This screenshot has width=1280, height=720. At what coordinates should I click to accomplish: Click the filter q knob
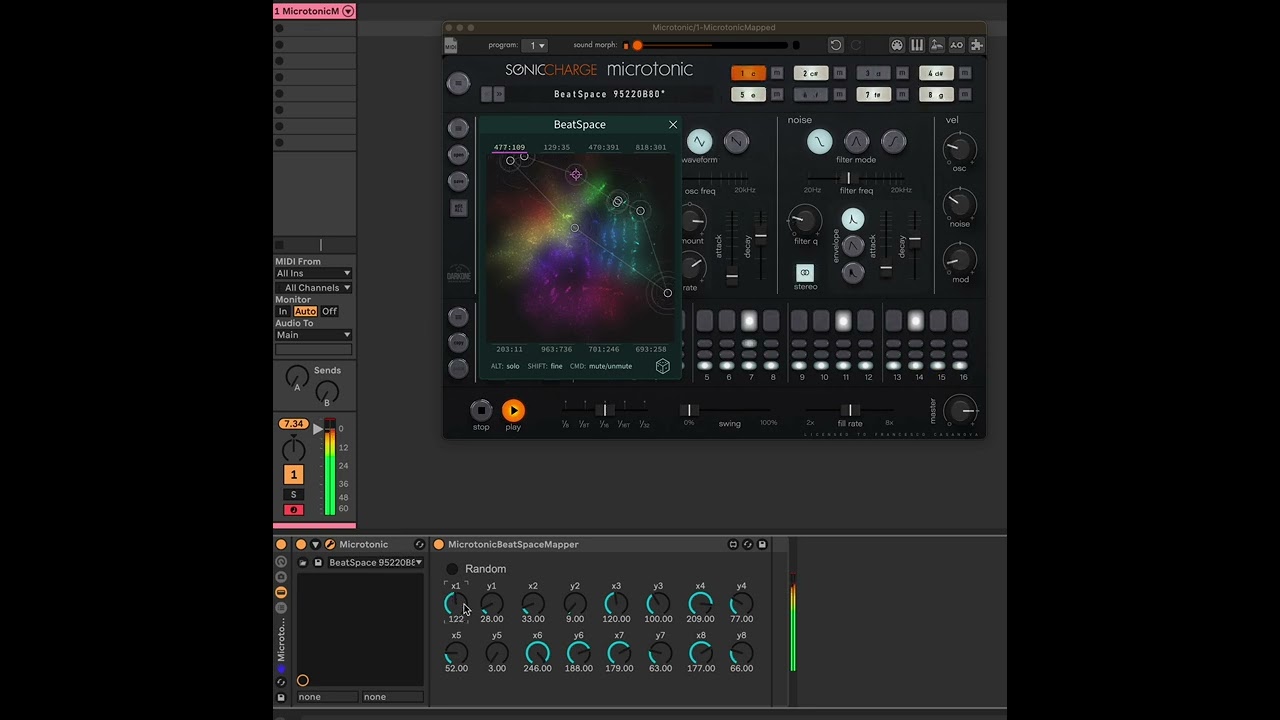click(x=804, y=220)
